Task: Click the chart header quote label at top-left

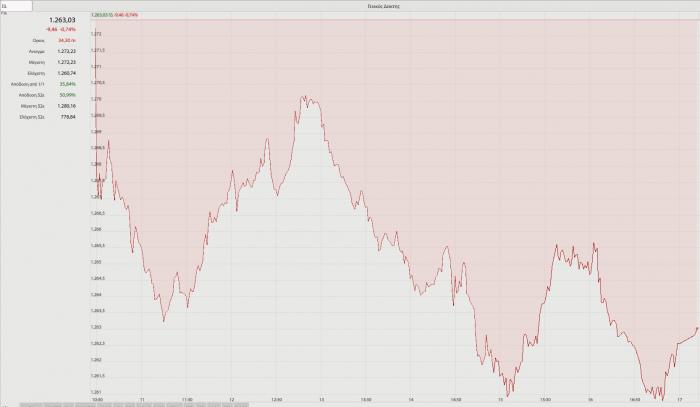Action: point(114,16)
